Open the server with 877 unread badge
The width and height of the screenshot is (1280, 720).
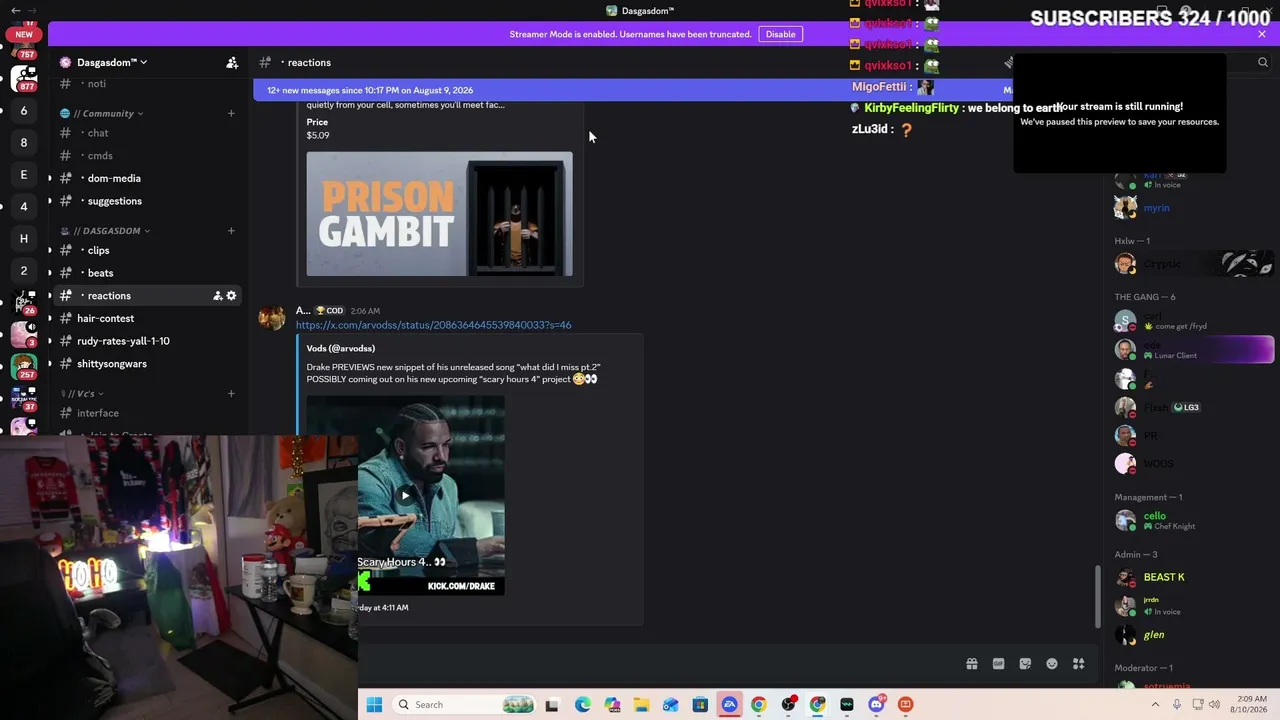[24, 78]
